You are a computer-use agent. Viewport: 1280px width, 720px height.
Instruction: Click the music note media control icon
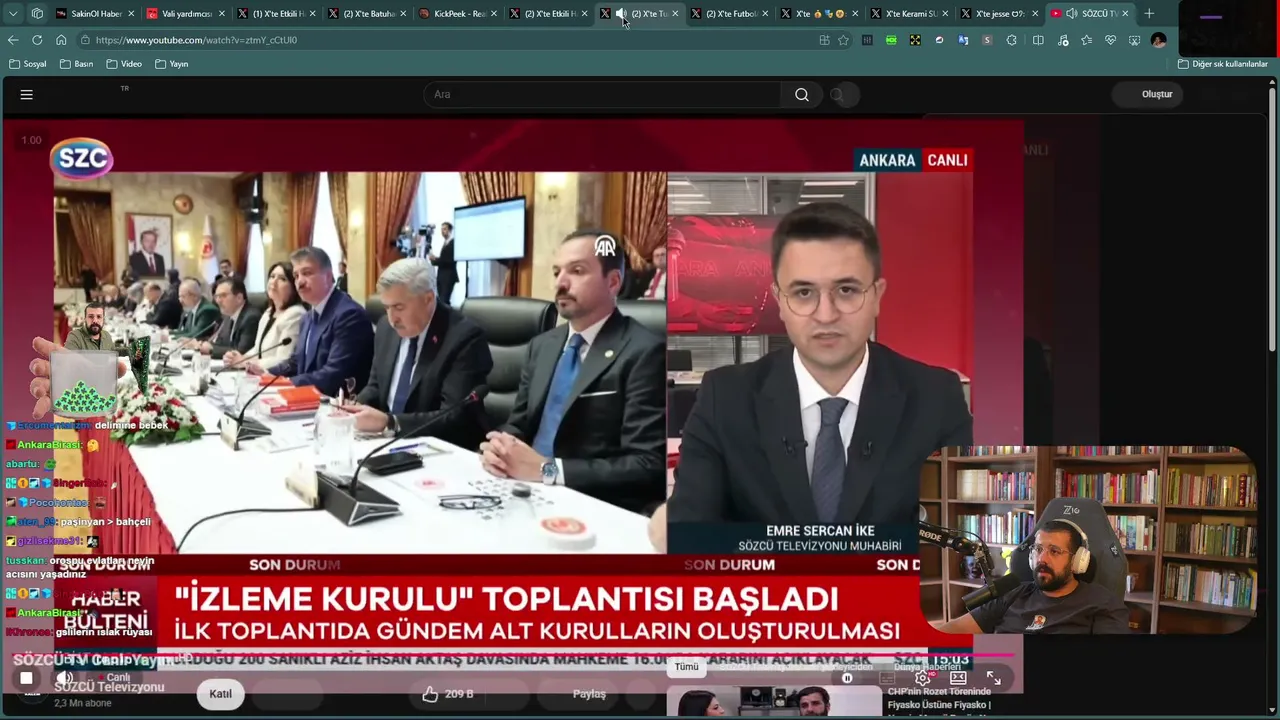[1062, 40]
